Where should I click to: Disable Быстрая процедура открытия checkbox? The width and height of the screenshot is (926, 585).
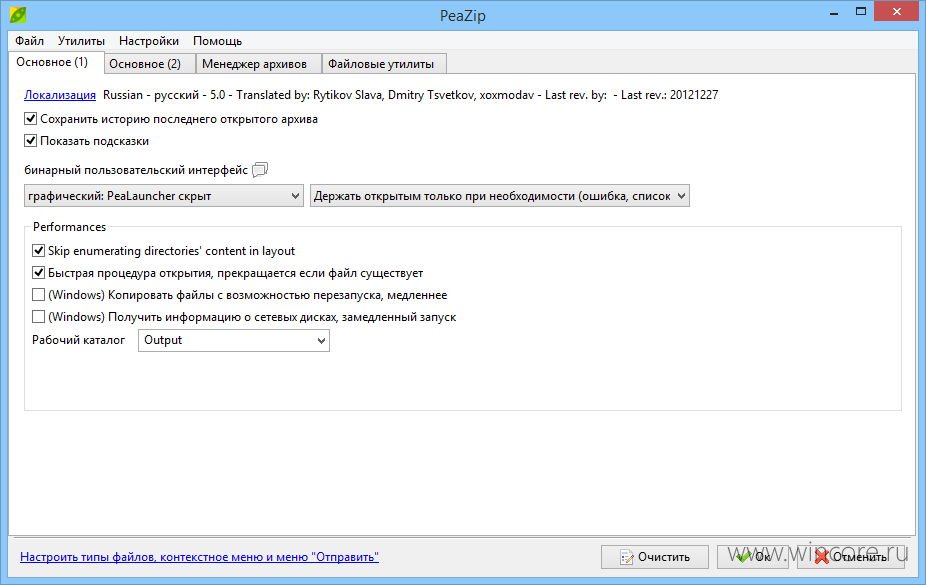[x=38, y=273]
